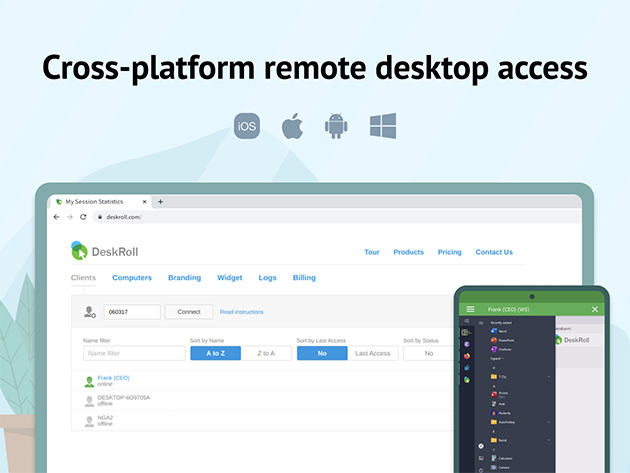The height and width of the screenshot is (473, 630).
Task: Click the DESKTOP-6O9705A client row text
Action: [124, 397]
